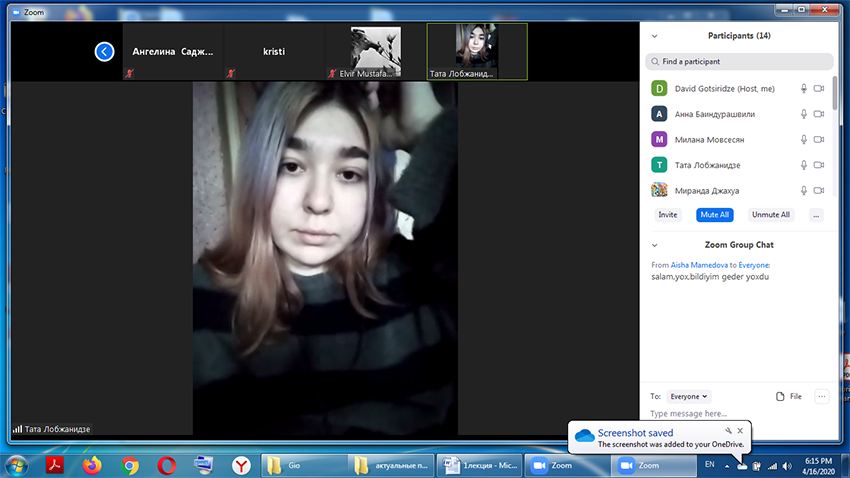Click camera icon next to Анна Баиндурашвили
Screen dimensions: 850x478
pos(819,114)
